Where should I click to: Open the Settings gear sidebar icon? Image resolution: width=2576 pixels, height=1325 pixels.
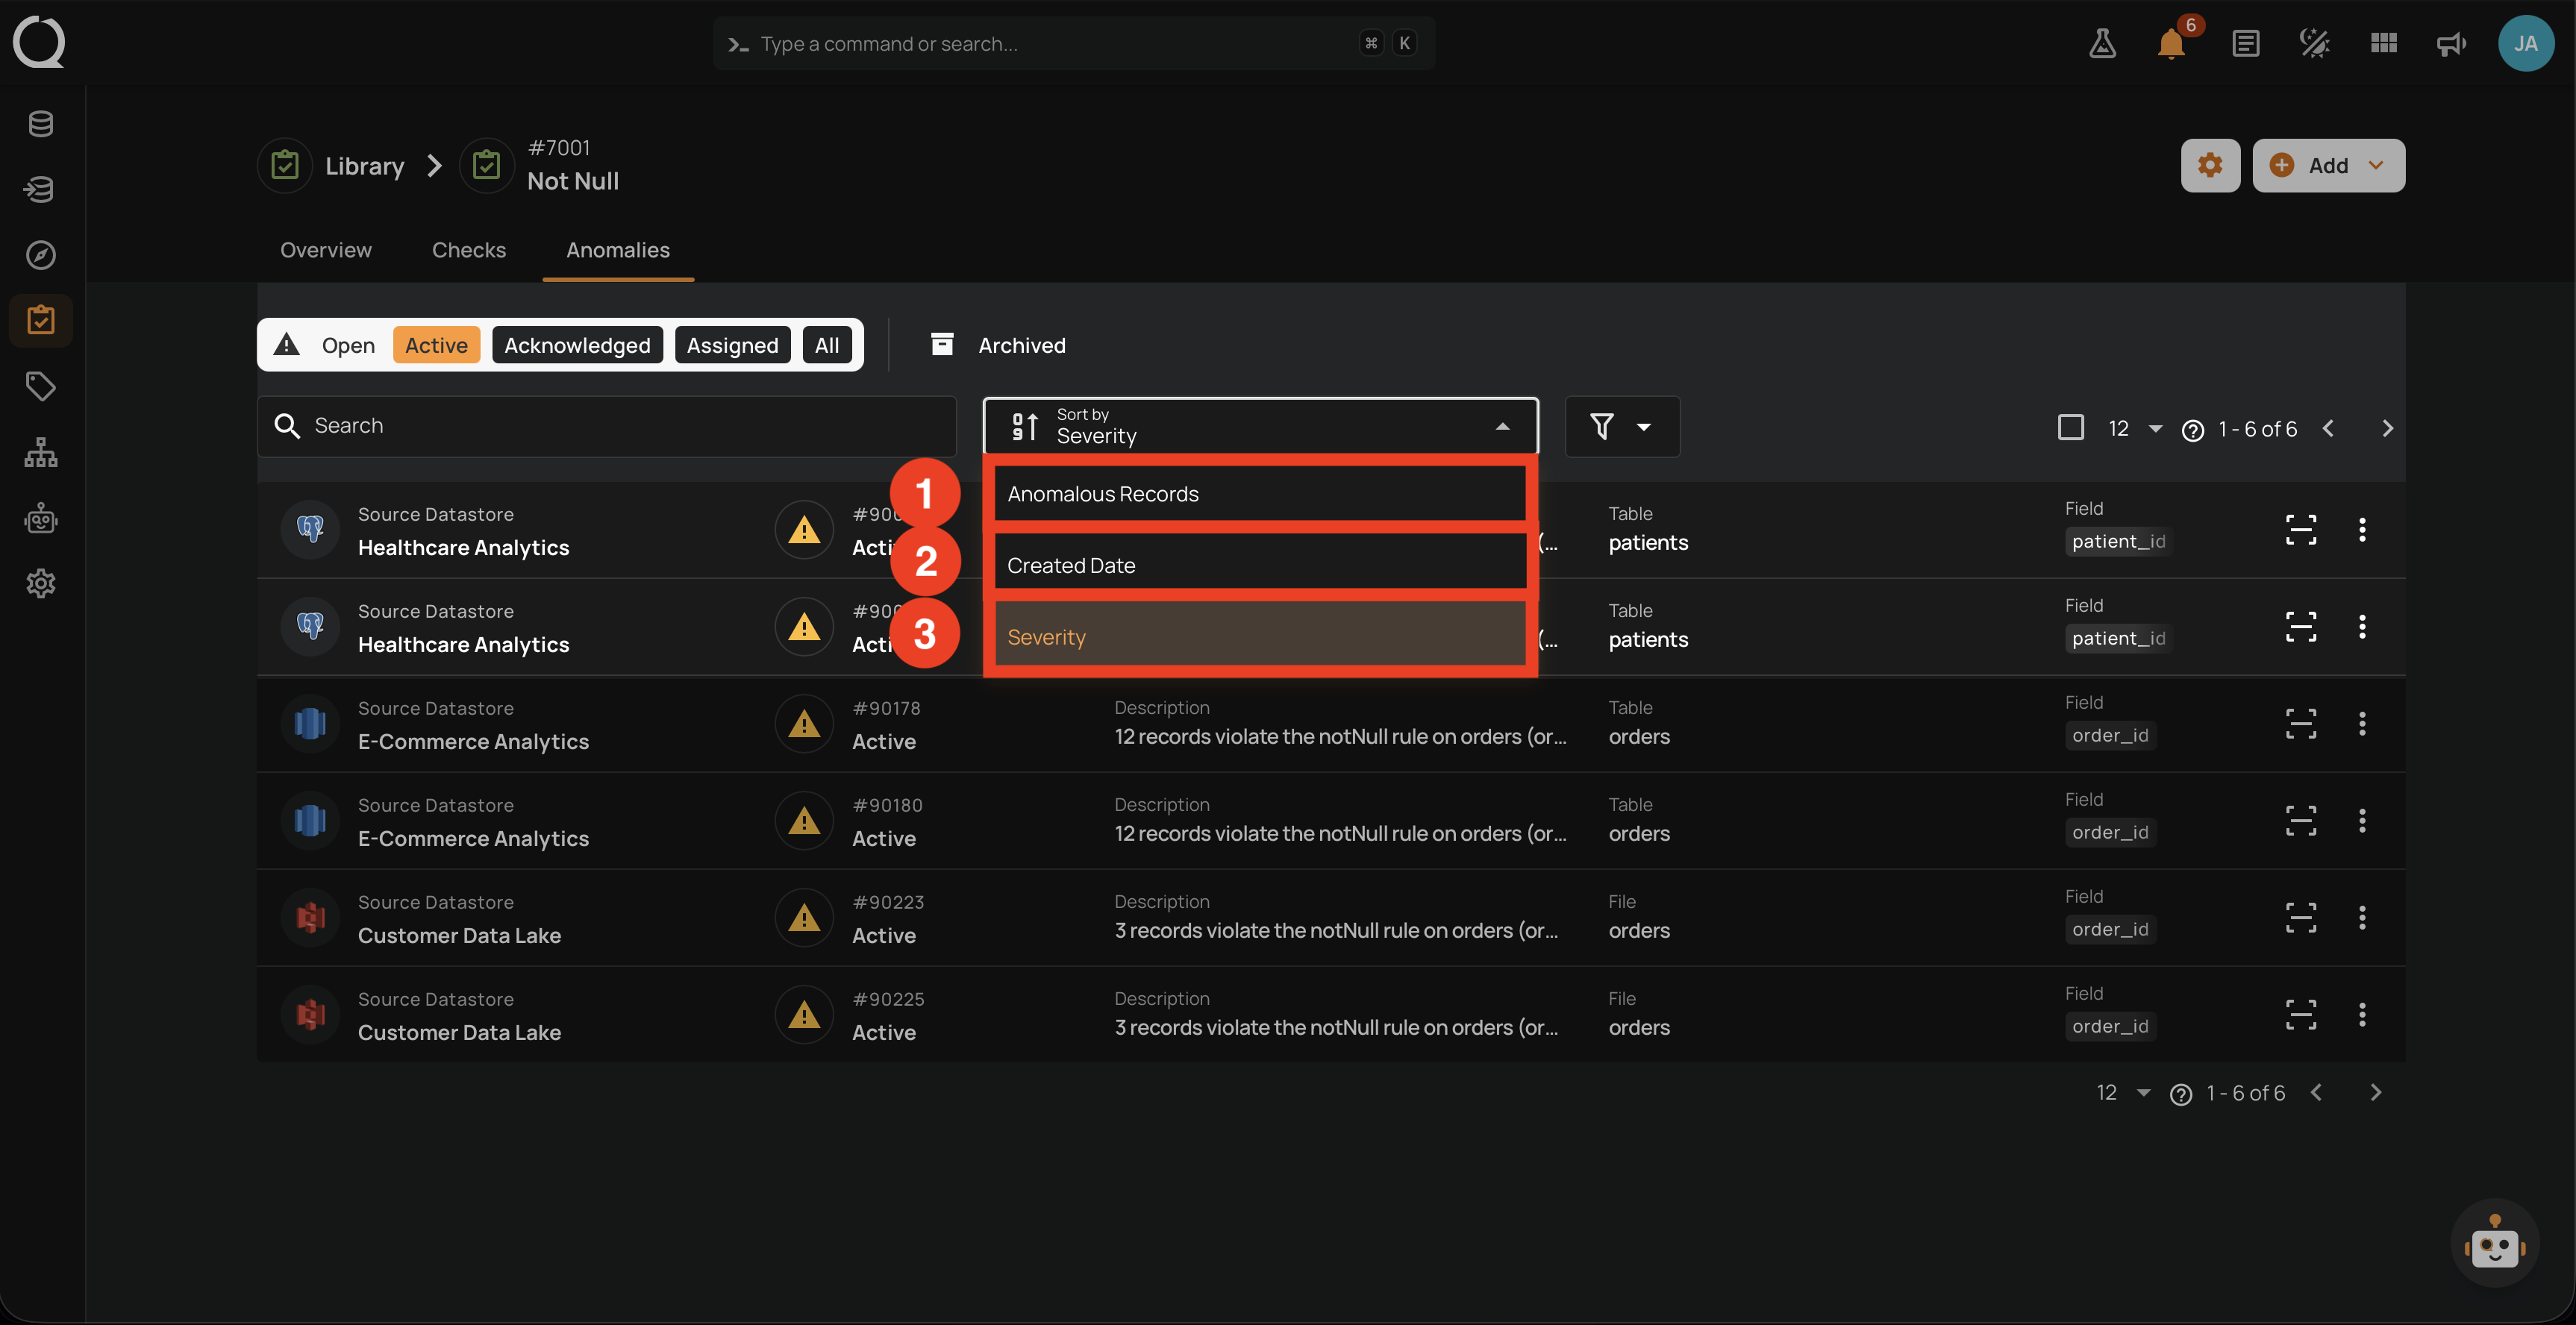[41, 583]
